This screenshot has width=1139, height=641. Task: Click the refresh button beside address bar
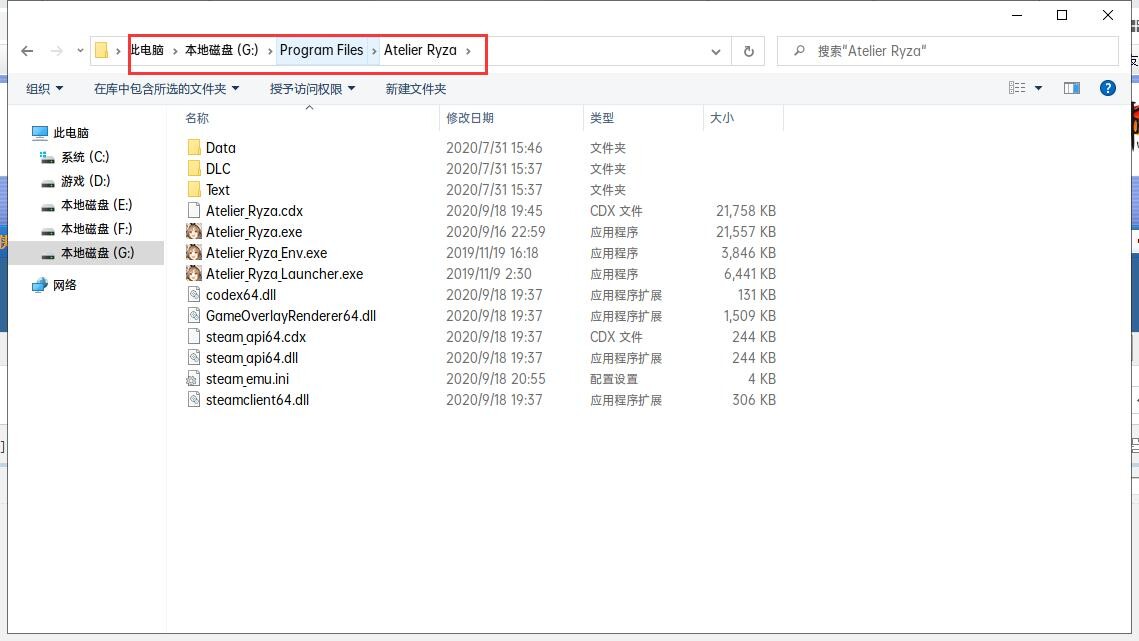point(748,51)
